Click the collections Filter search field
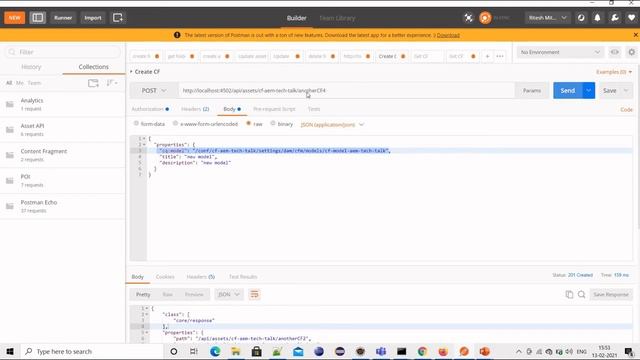Screen dimensions: 640x360 click(63, 52)
